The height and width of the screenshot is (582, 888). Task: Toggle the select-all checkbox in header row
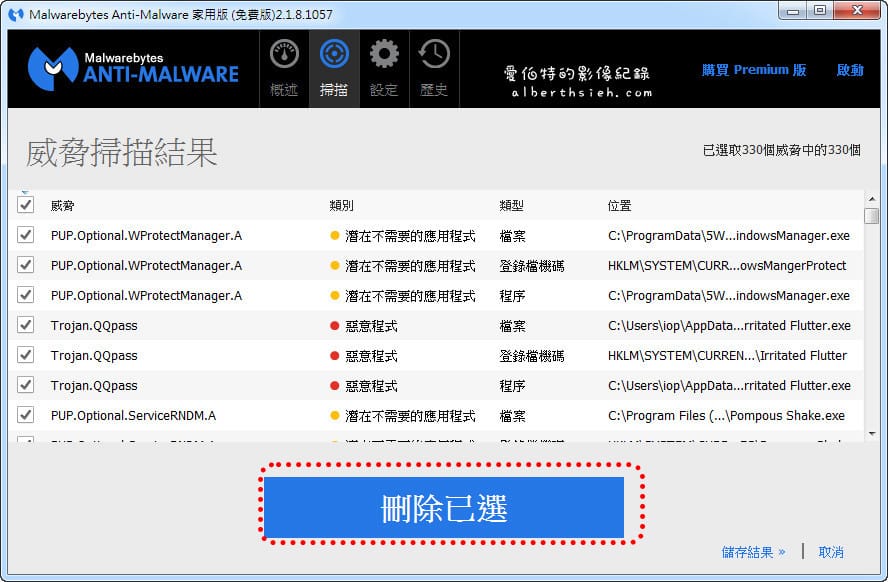click(x=25, y=204)
